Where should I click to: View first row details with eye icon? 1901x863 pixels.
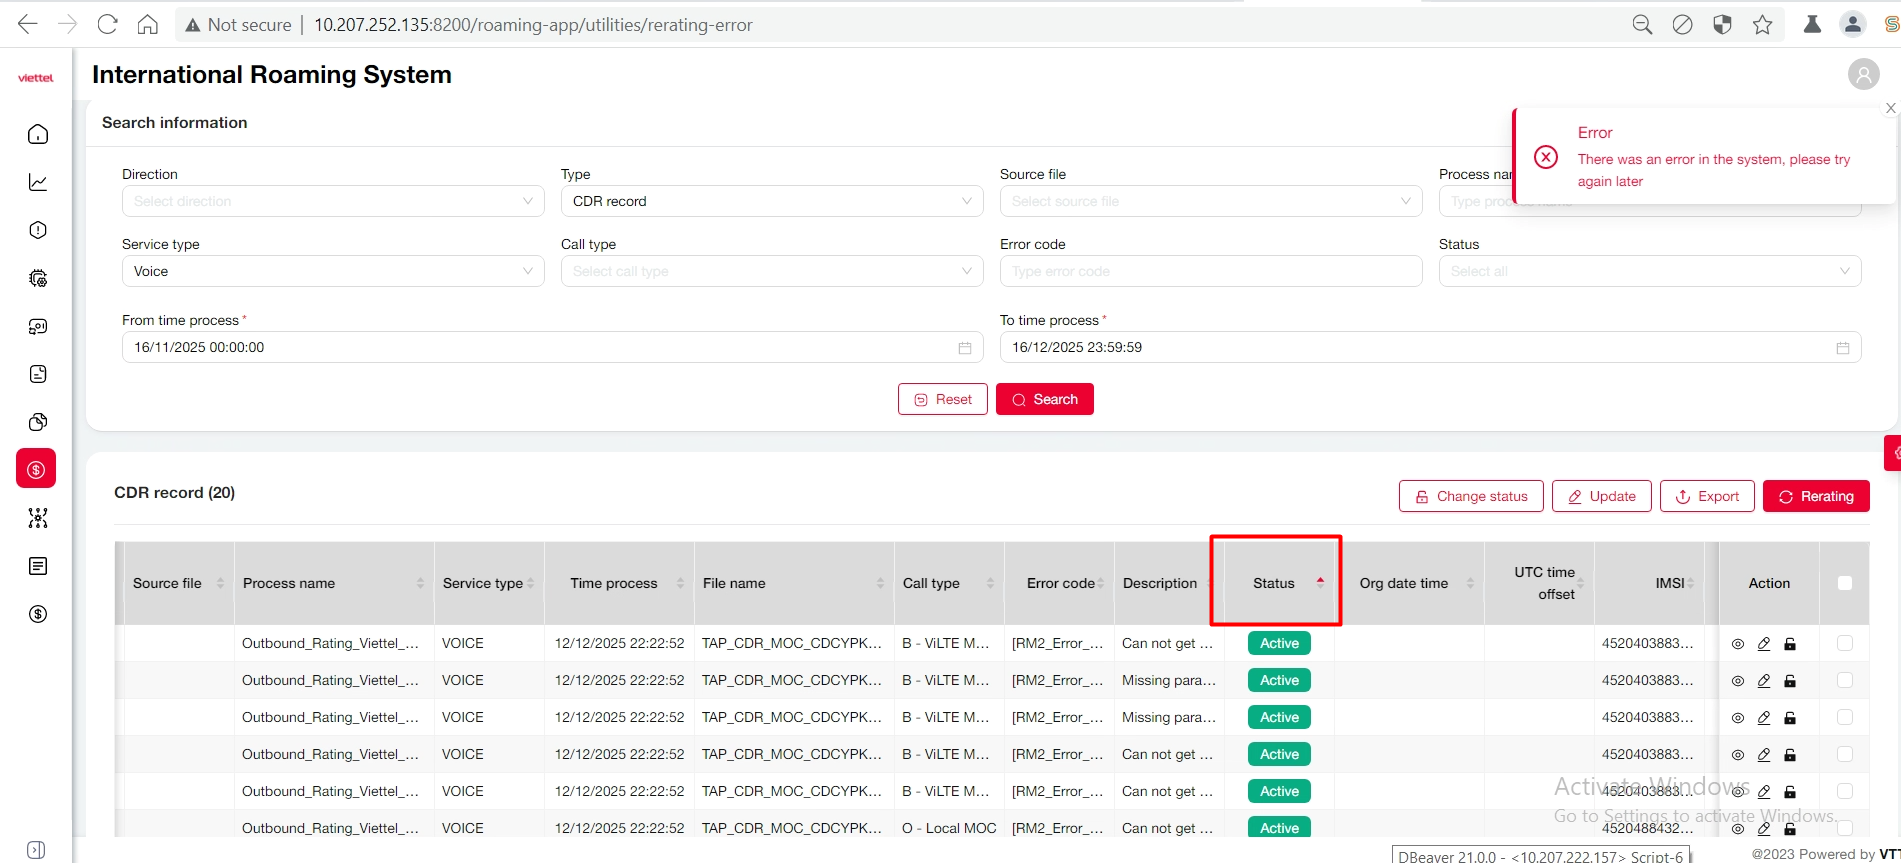pyautogui.click(x=1738, y=644)
